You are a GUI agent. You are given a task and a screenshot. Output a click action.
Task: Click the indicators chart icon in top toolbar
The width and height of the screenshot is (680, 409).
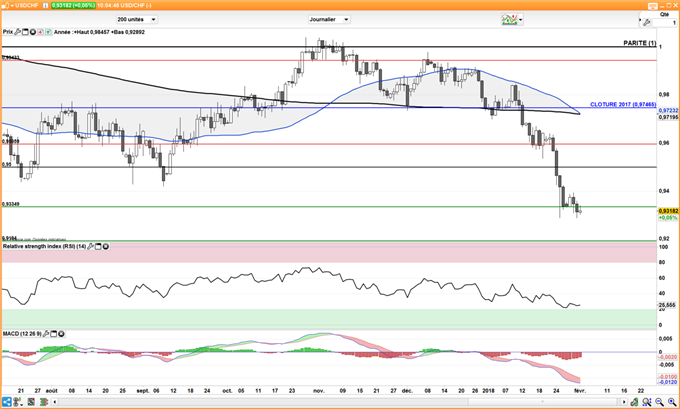pyautogui.click(x=509, y=20)
